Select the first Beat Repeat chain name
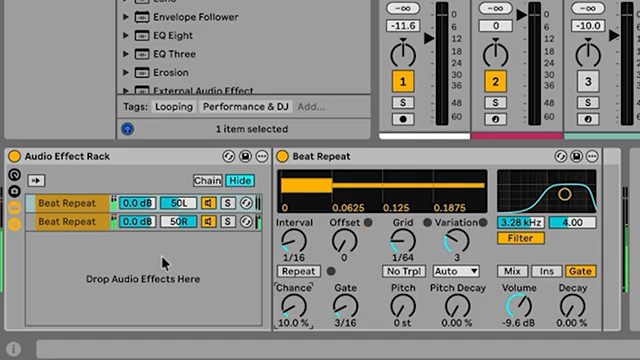Viewport: 640px width, 360px height. click(67, 203)
